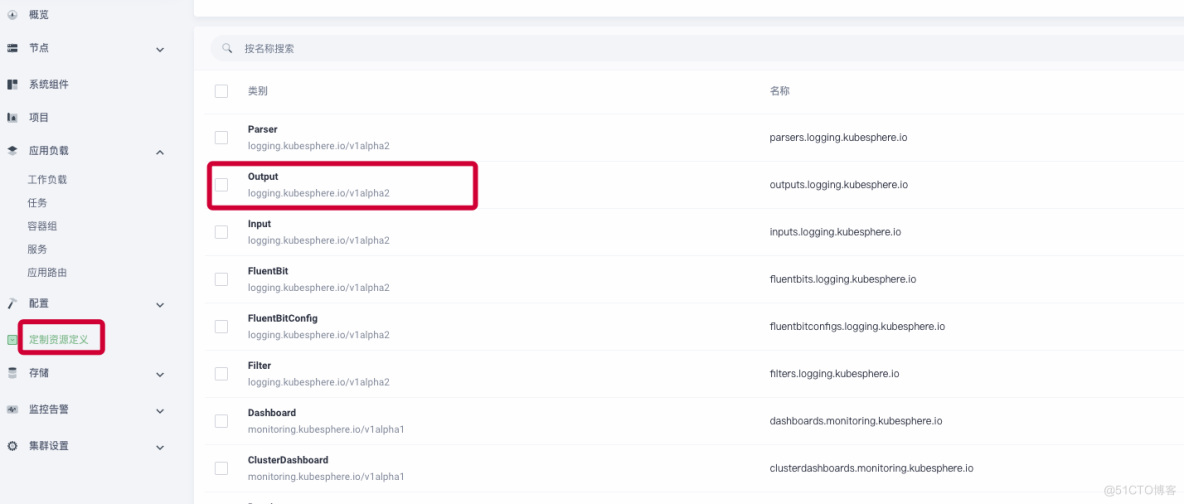Check the Parser row checkbox
The height and width of the screenshot is (504, 1184).
(x=221, y=138)
